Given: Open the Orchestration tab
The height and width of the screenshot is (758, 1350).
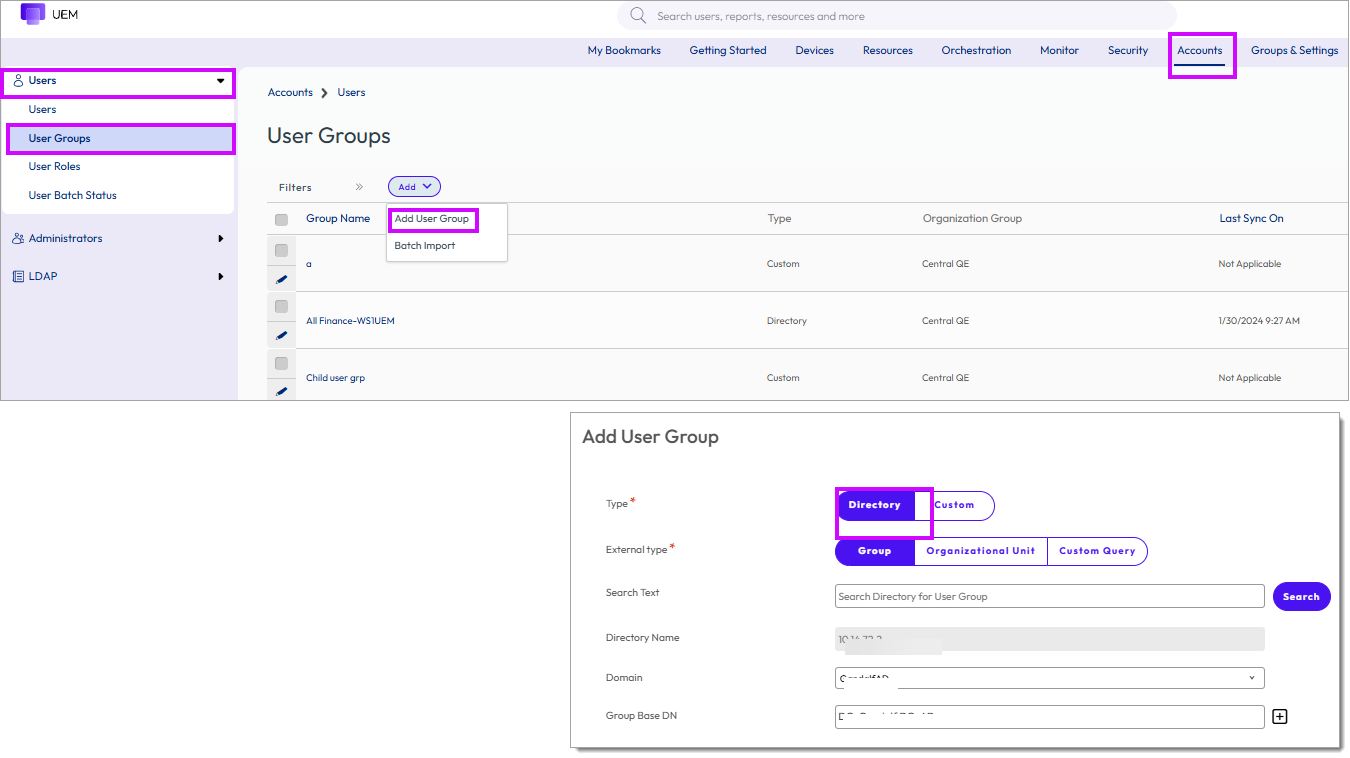Looking at the screenshot, I should click(976, 51).
